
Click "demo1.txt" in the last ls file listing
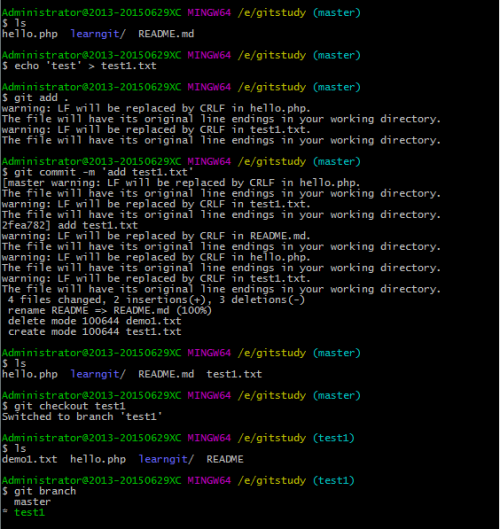tap(30, 459)
